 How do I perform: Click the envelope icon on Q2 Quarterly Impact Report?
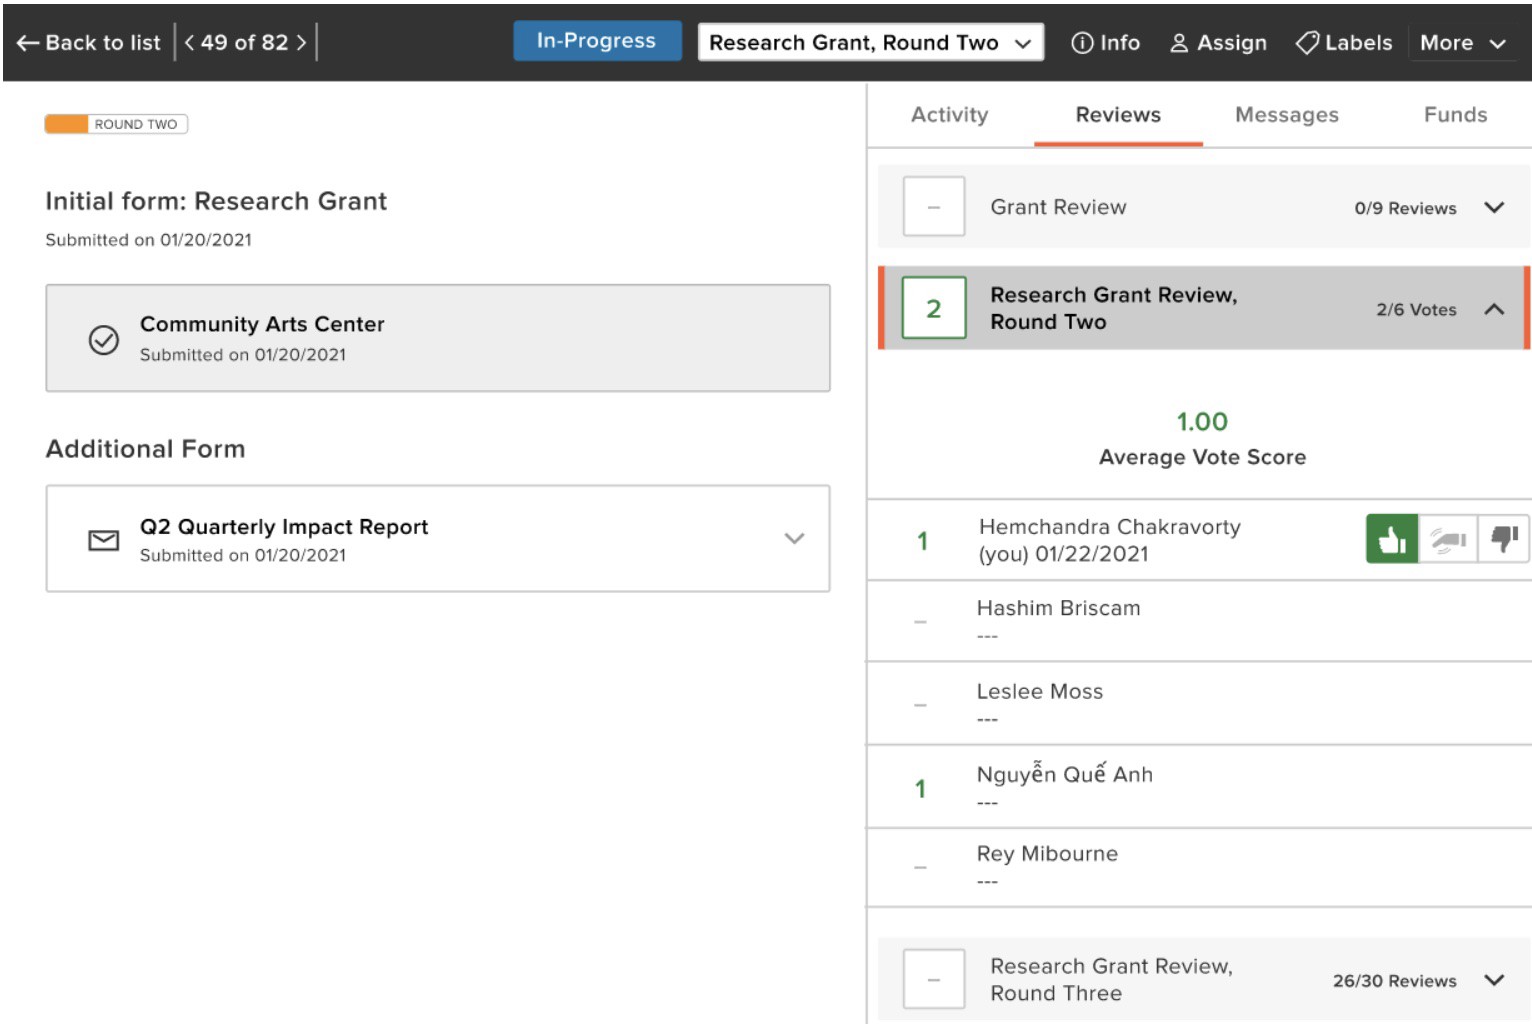coord(104,540)
